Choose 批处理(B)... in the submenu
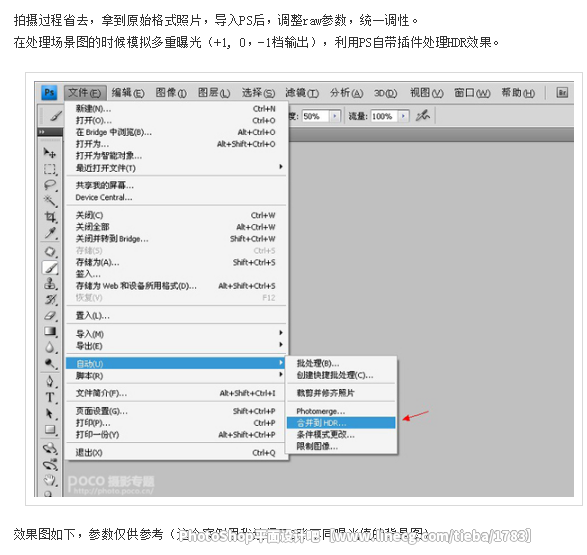The height and width of the screenshot is (555, 587). click(341, 363)
